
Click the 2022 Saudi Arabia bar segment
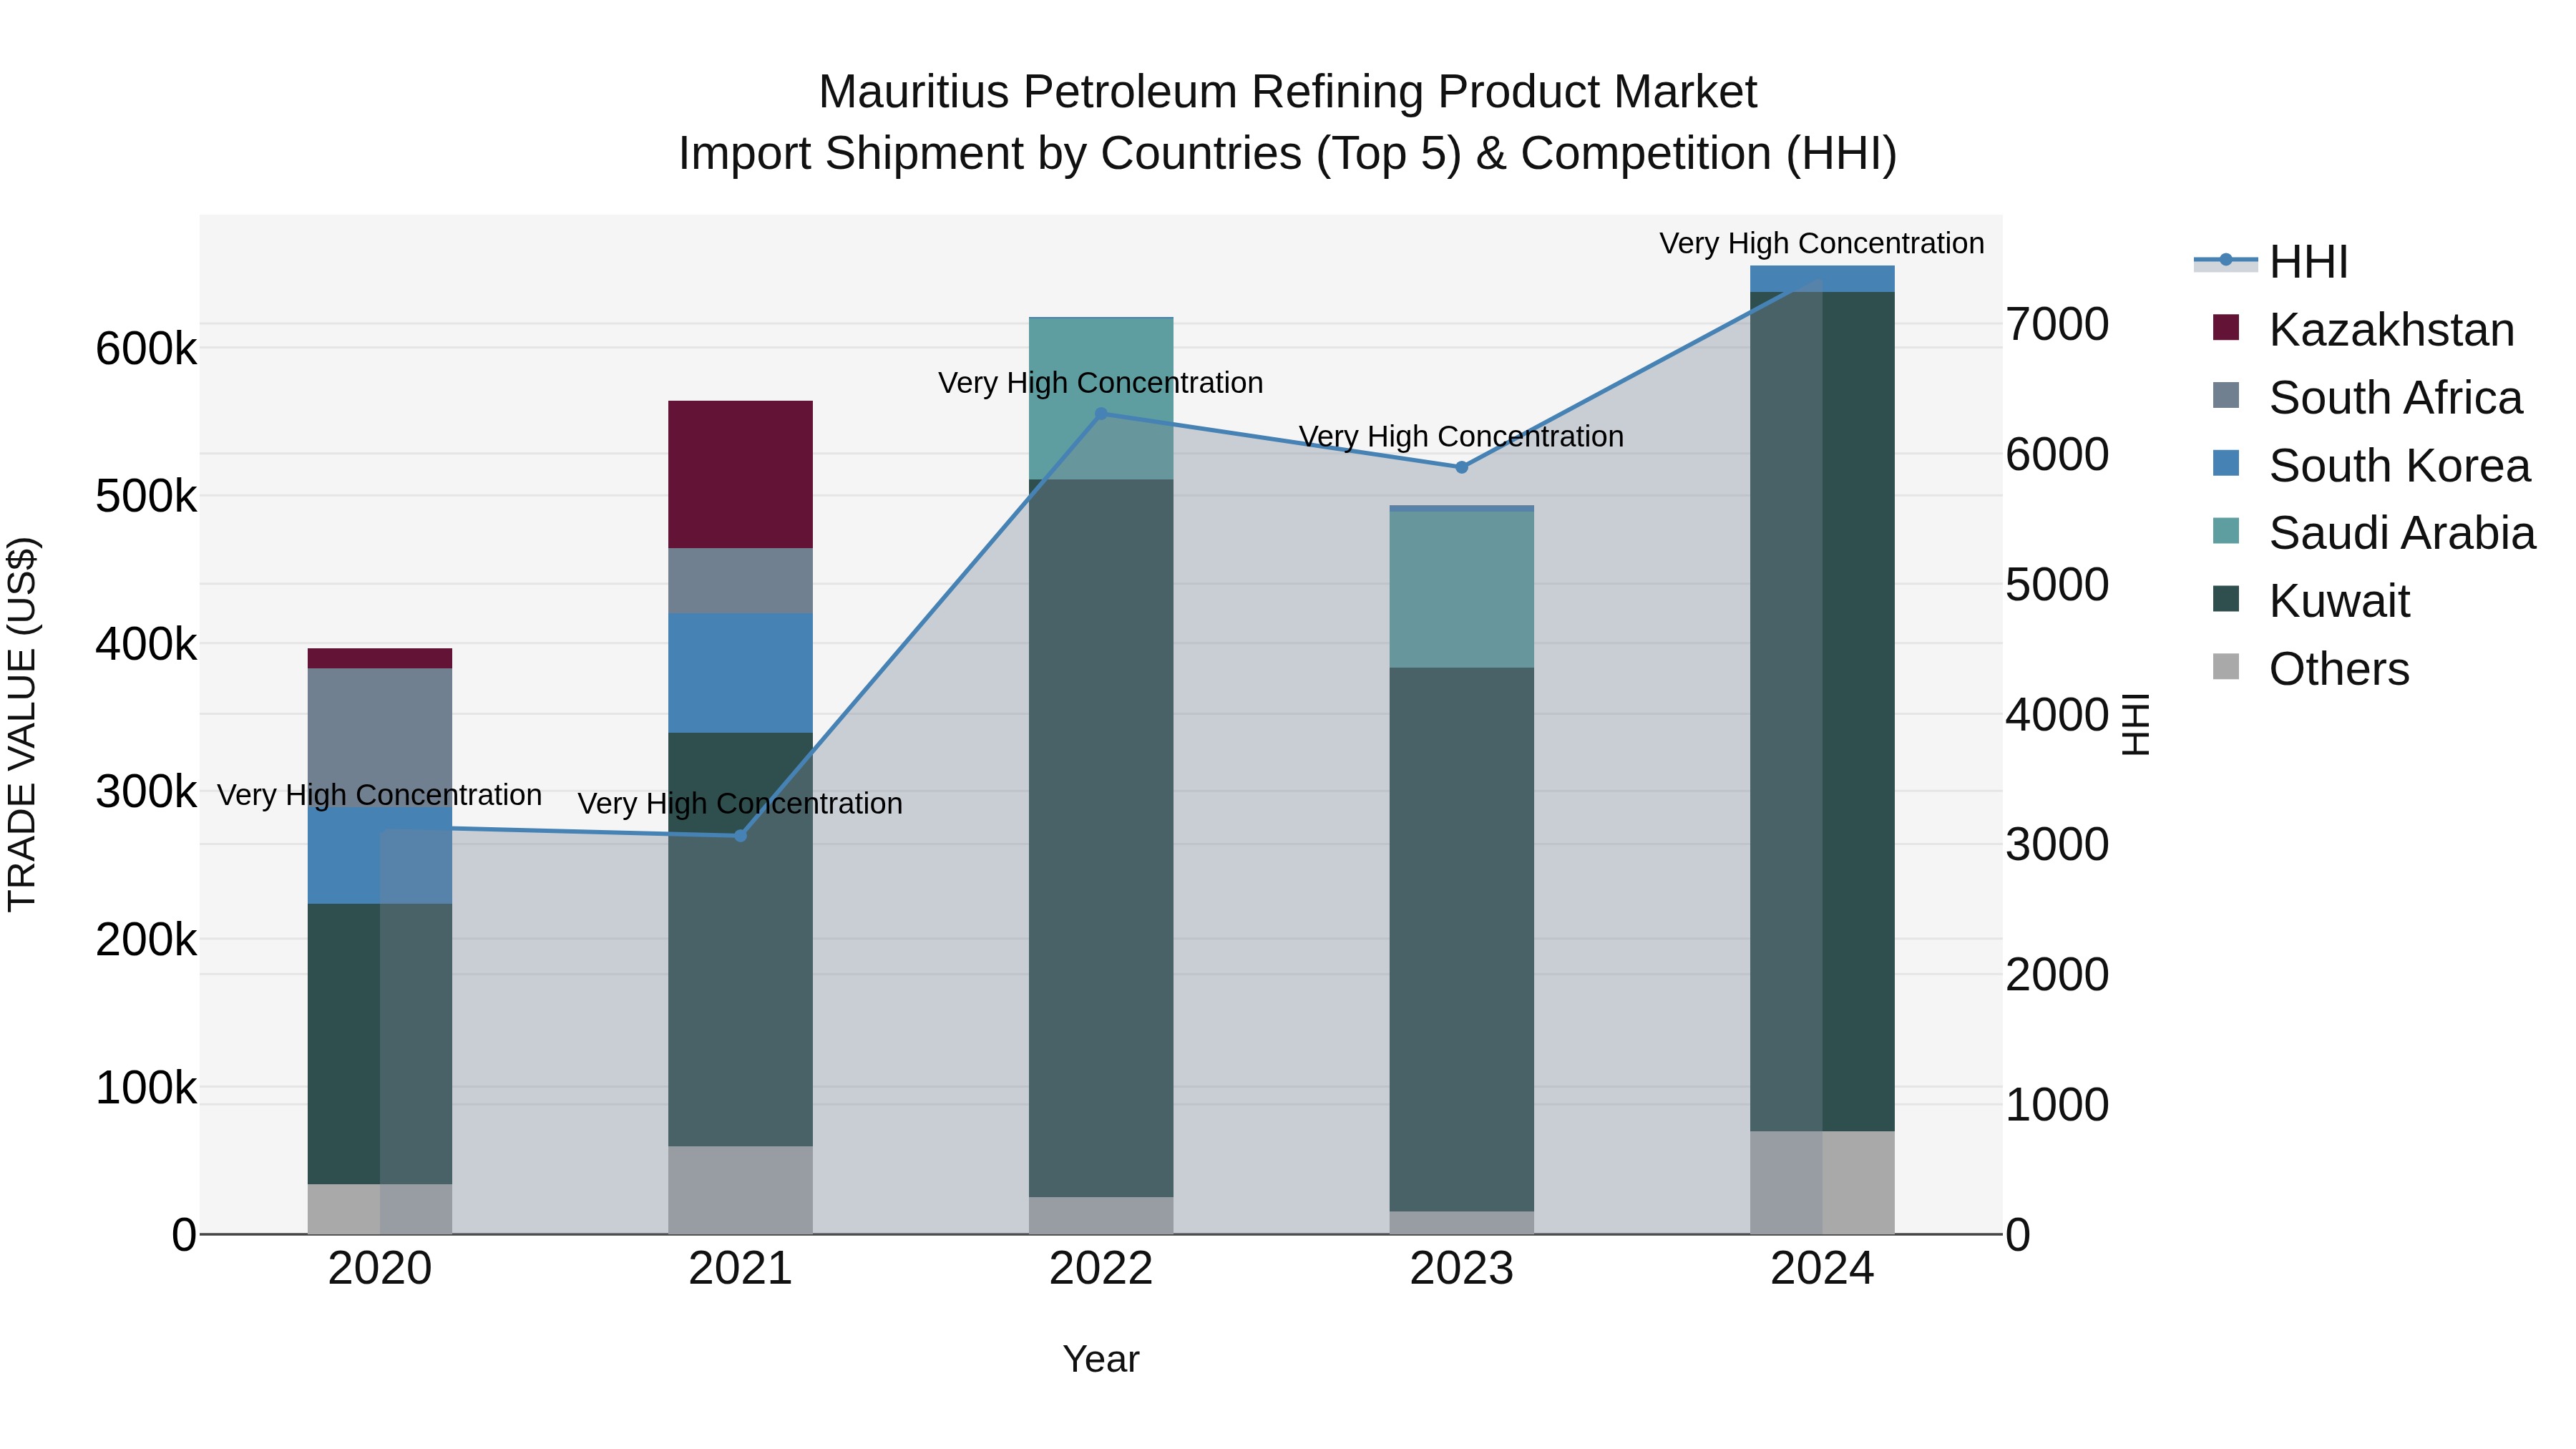coord(1101,399)
